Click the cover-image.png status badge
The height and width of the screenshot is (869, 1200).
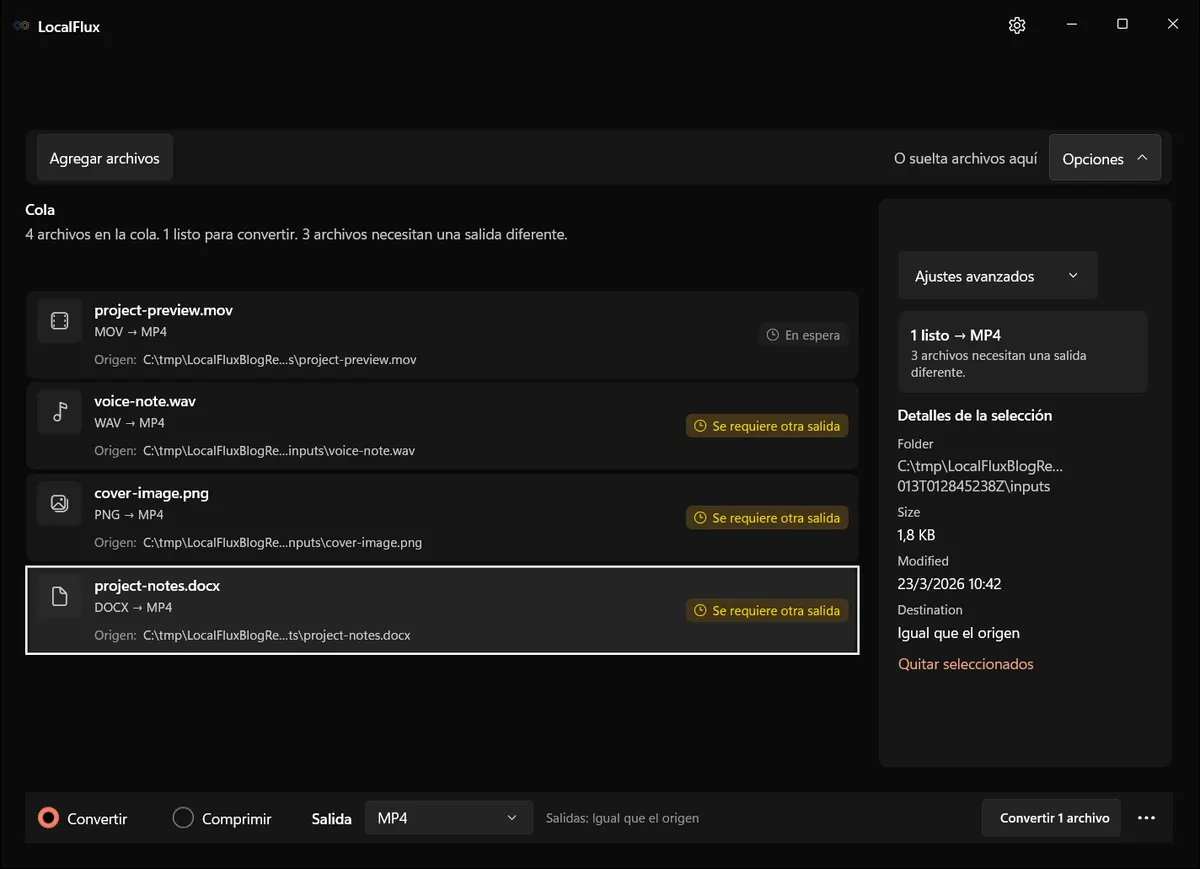pyautogui.click(x=767, y=518)
